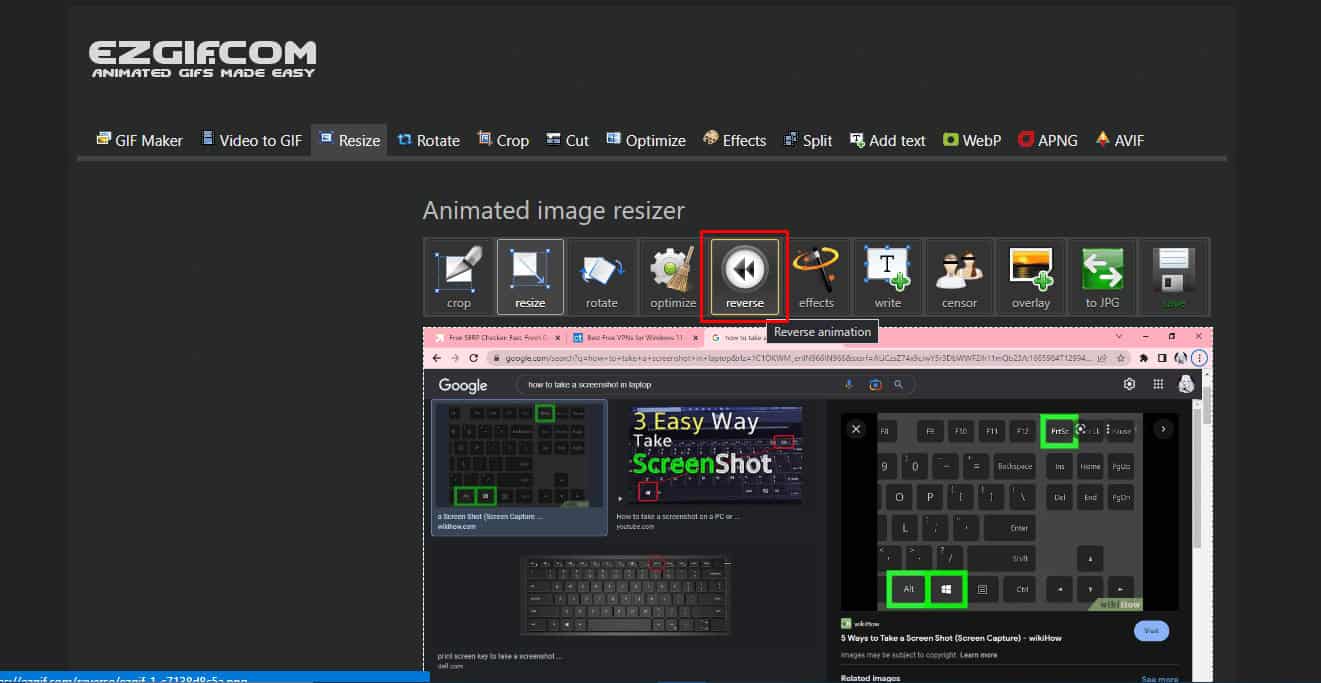
Task: Click the 'Free SERP Checker' browser tab in preview
Action: (x=496, y=337)
